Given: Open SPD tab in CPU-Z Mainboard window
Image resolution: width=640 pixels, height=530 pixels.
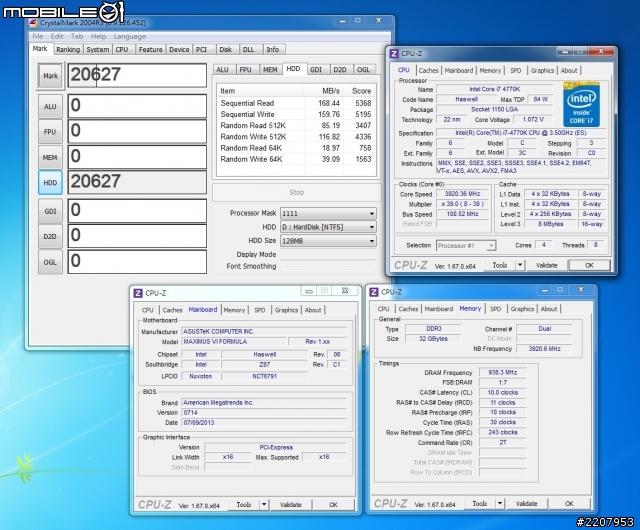Looking at the screenshot, I should tap(260, 310).
